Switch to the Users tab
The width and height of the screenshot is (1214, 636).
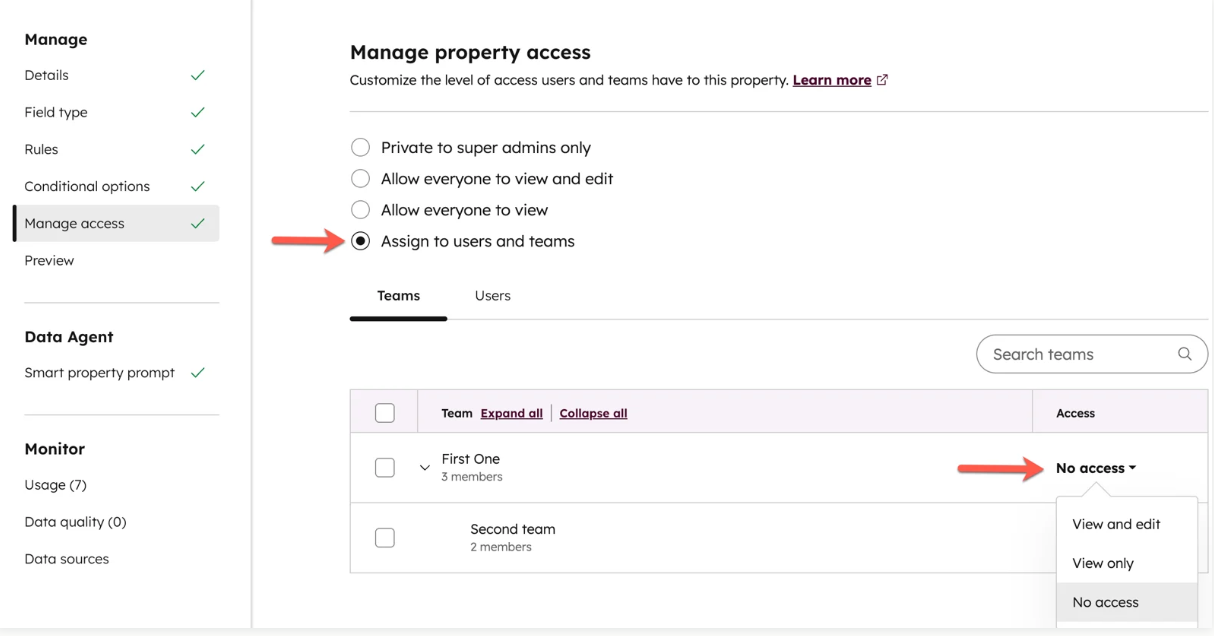492,296
